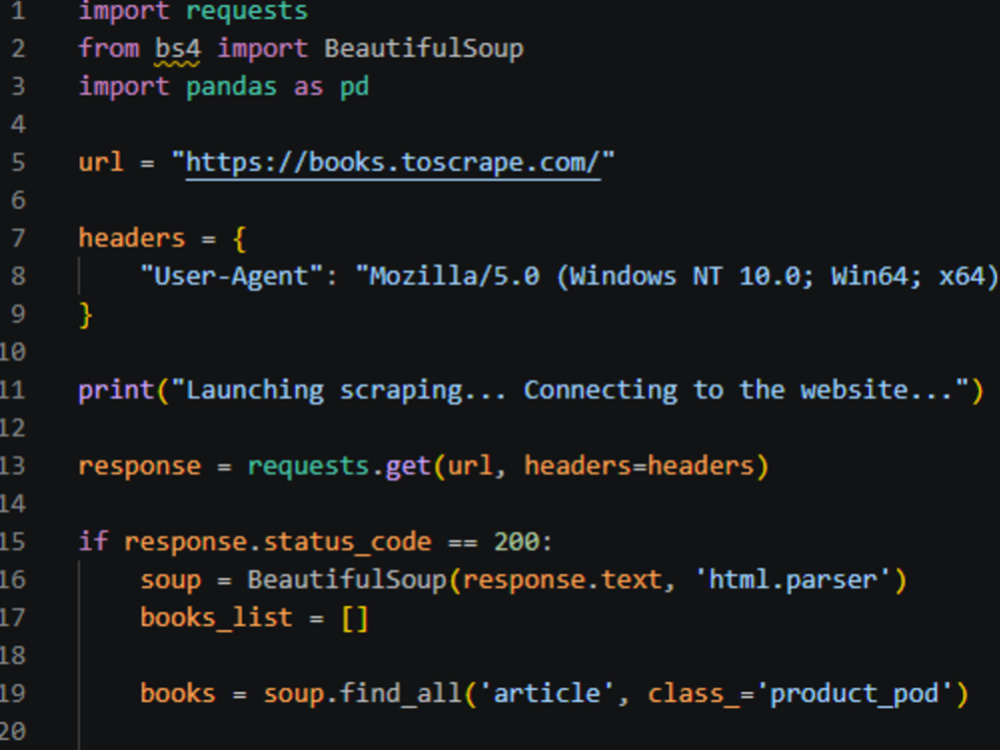Click 'response' variable on line 13
This screenshot has height=750, width=1000.
[x=139, y=466]
